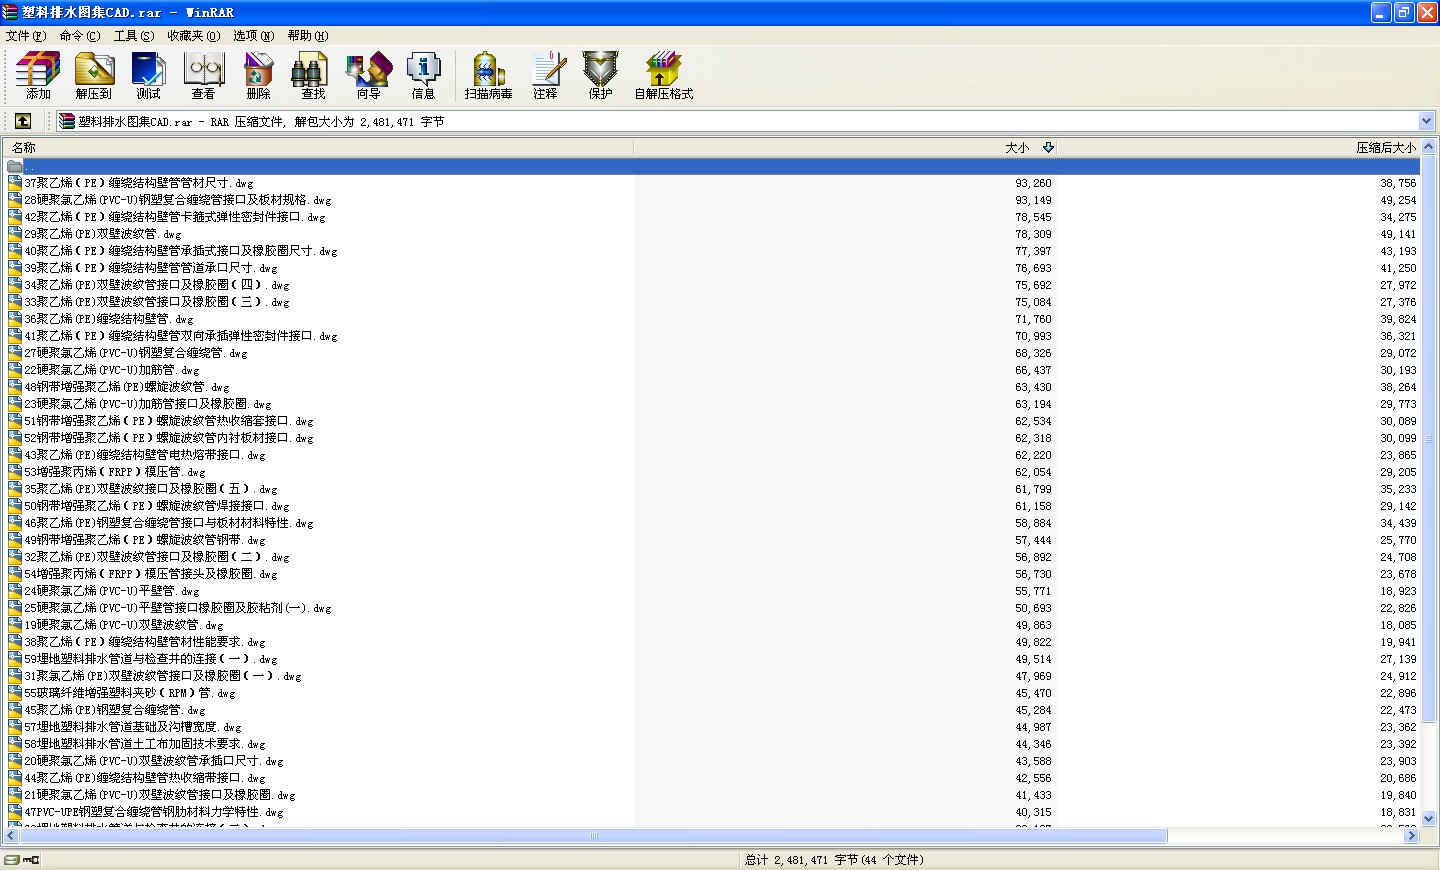The image size is (1440, 870).
Task: Open the 选项(N) menu
Action: click(253, 35)
